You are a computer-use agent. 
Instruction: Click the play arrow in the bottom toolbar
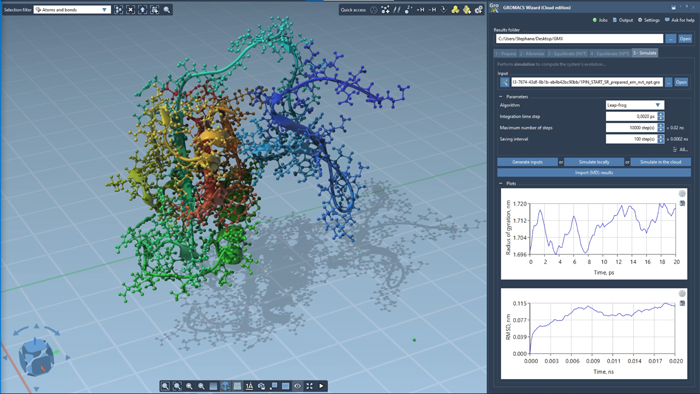pos(321,386)
